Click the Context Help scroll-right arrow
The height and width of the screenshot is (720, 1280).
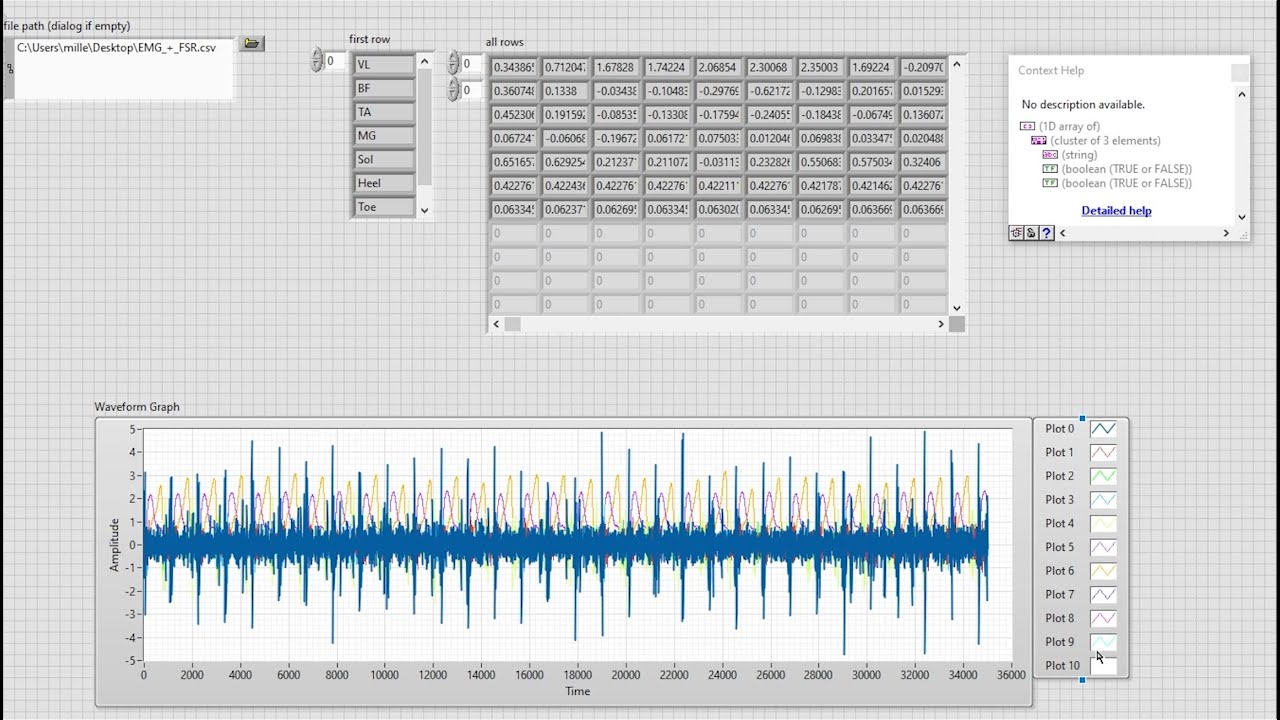tap(1226, 233)
